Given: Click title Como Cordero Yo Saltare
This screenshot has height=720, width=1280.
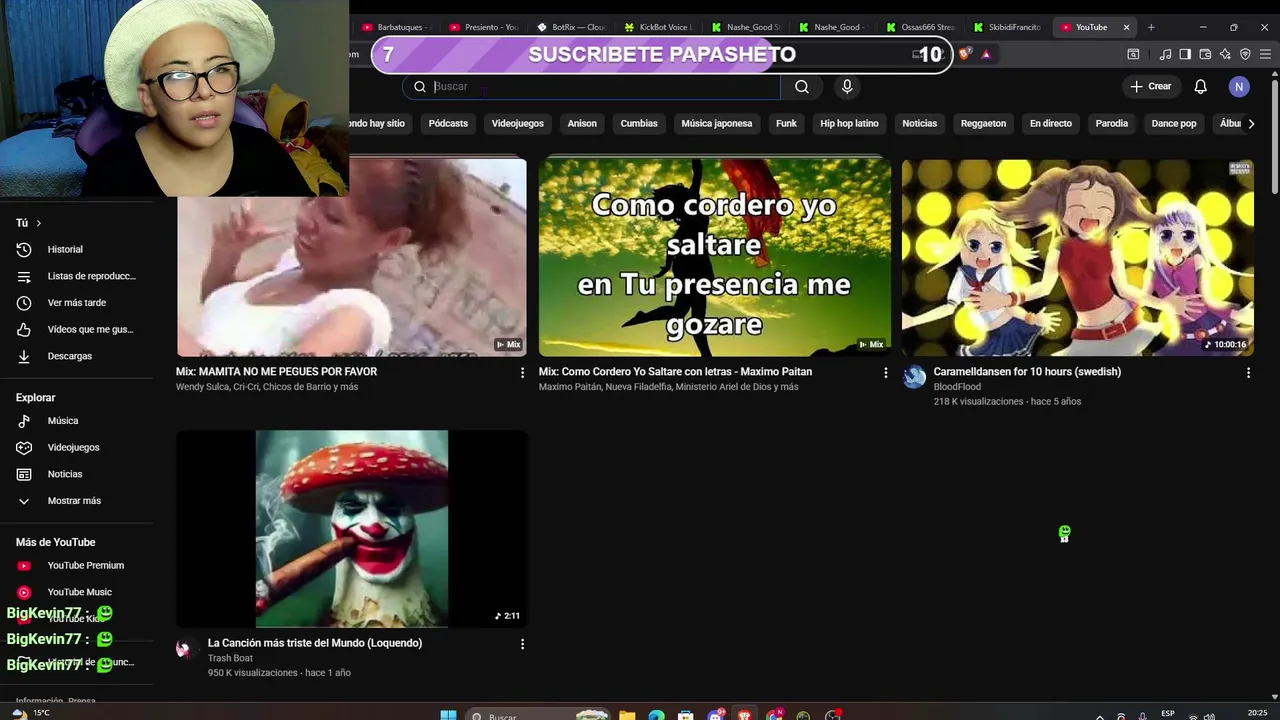Looking at the screenshot, I should click(675, 372).
